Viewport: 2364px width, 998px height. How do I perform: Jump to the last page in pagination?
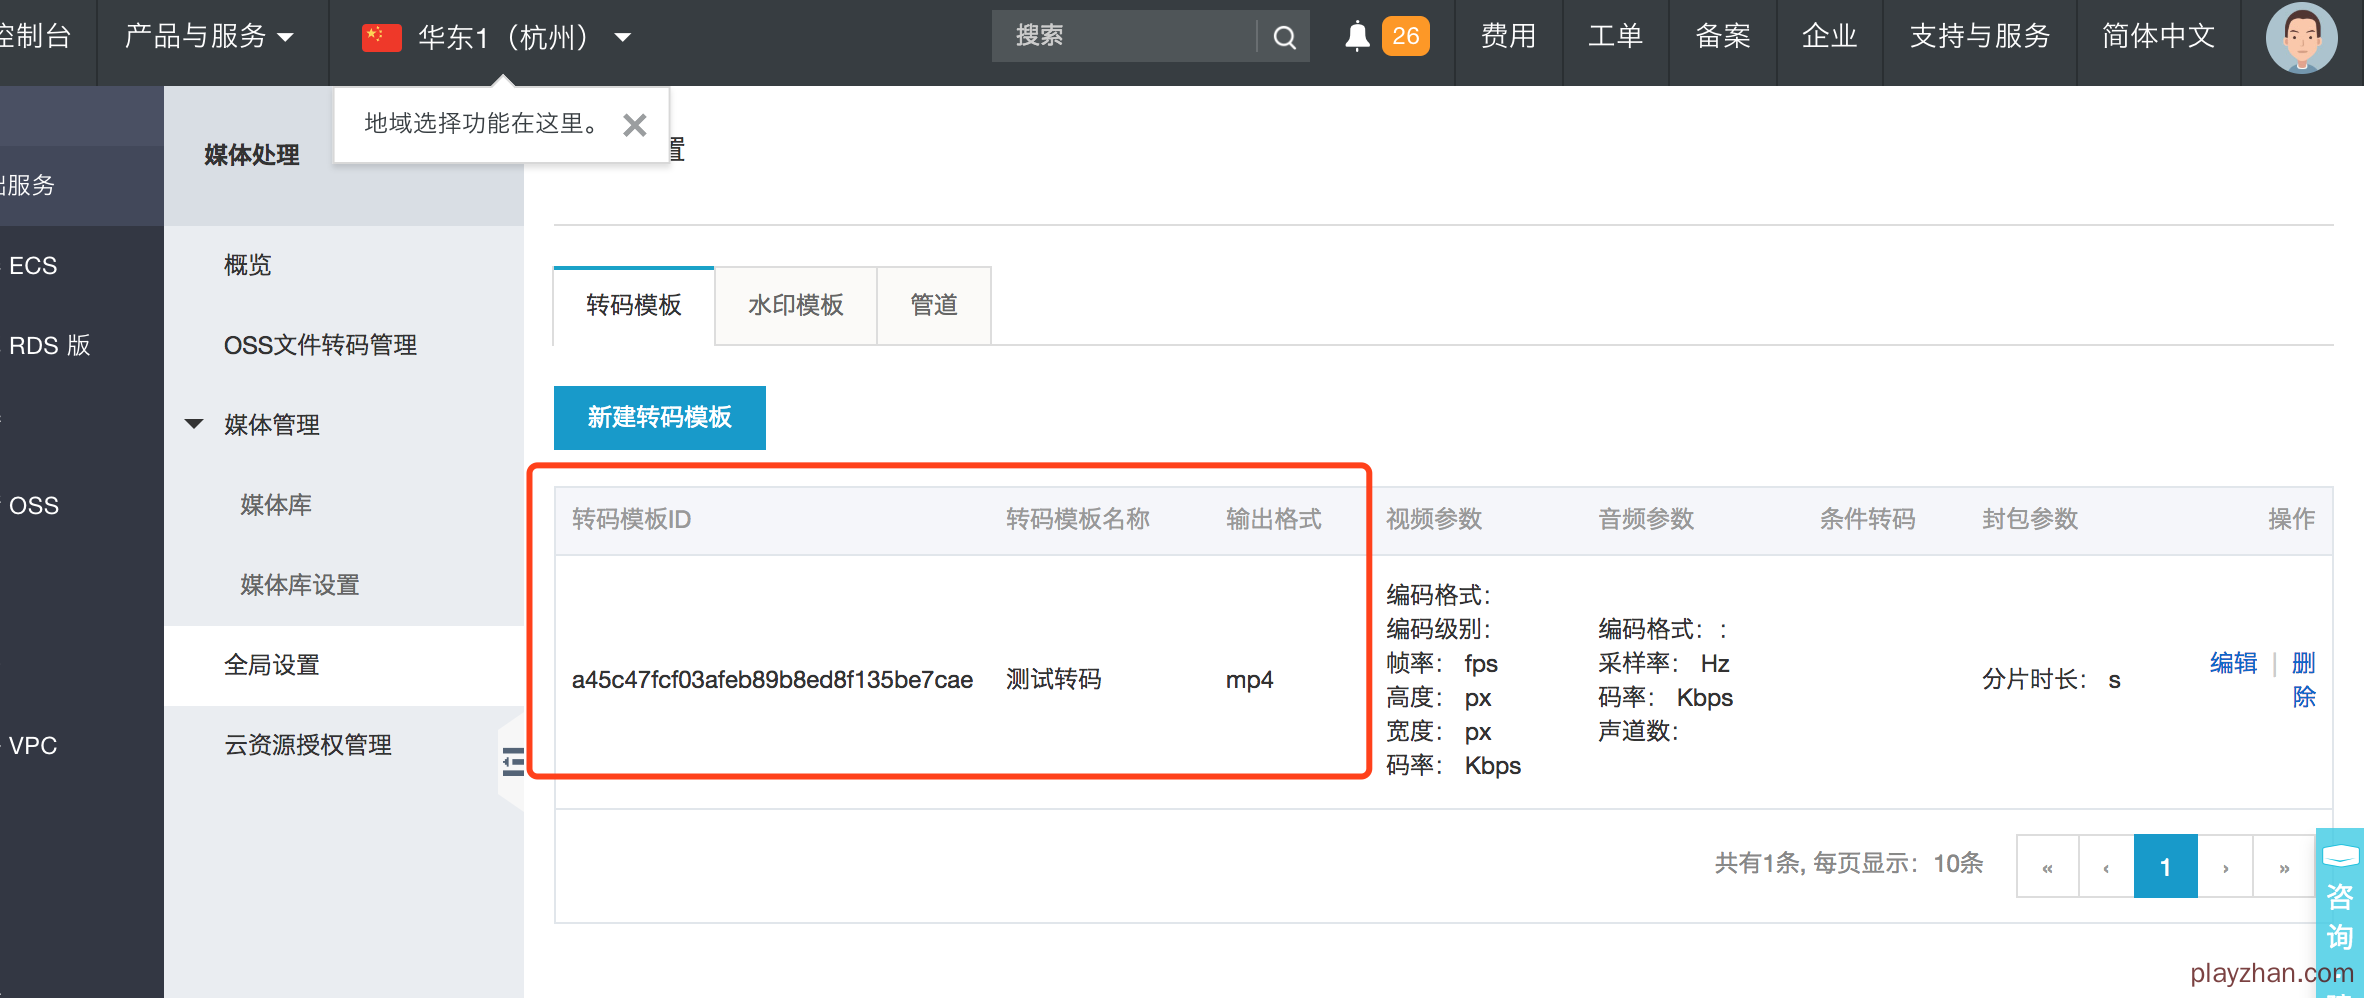[x=2284, y=867]
